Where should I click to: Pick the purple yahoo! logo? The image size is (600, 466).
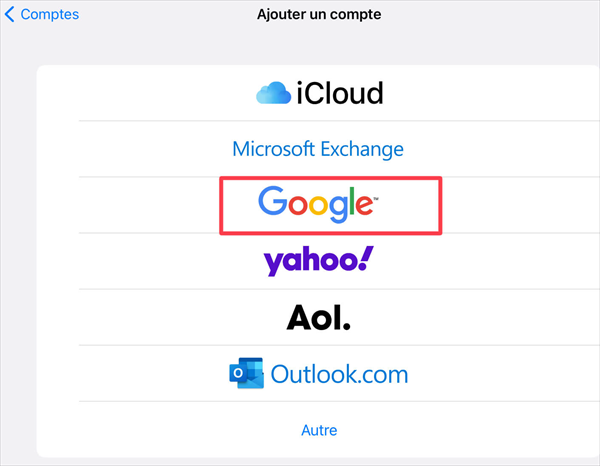318,261
